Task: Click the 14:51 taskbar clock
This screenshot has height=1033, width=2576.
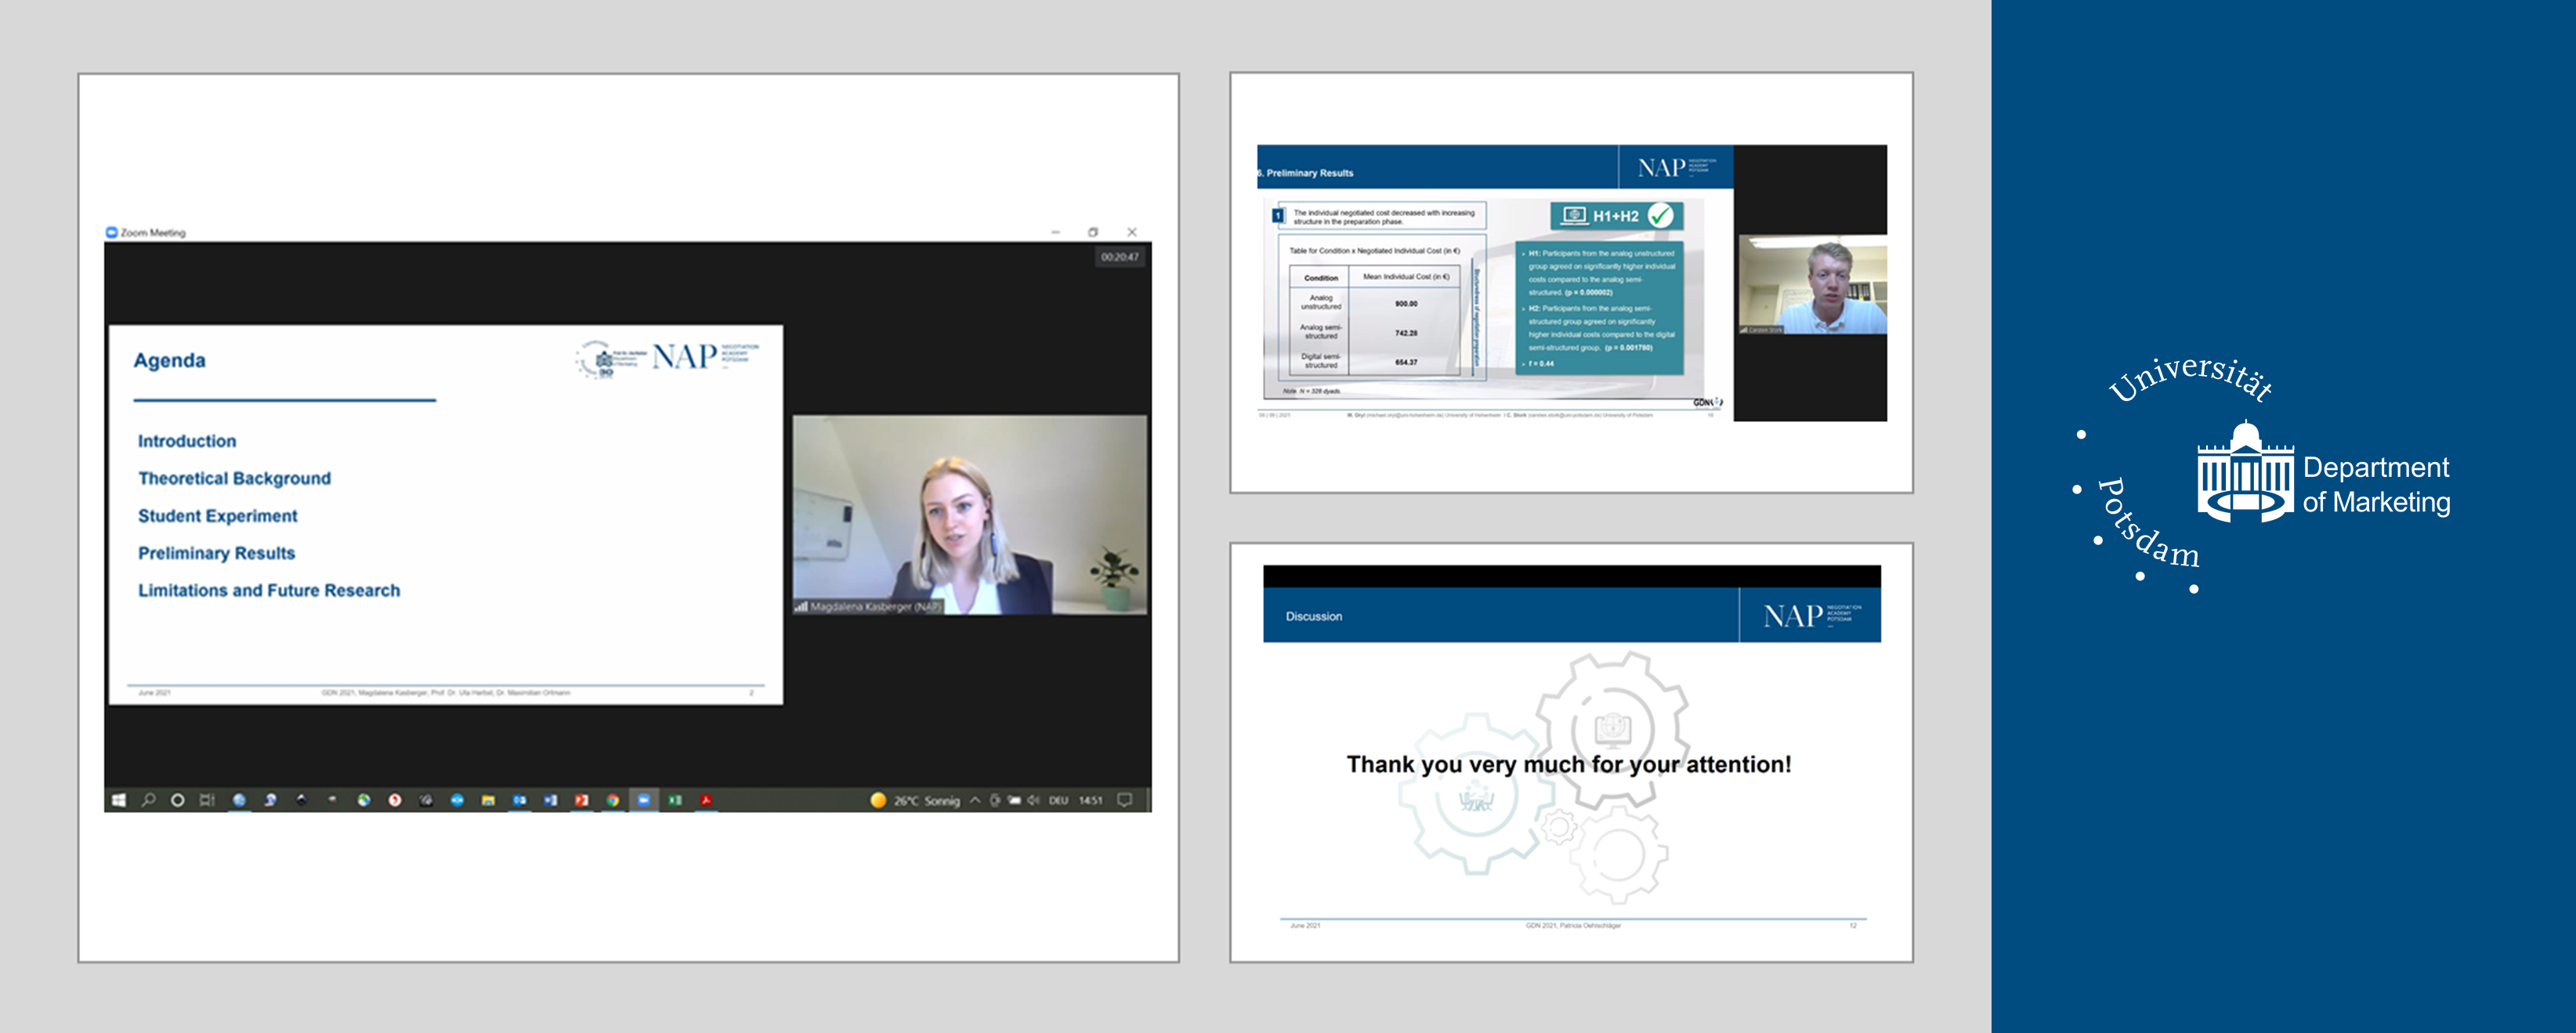Action: coord(1090,800)
